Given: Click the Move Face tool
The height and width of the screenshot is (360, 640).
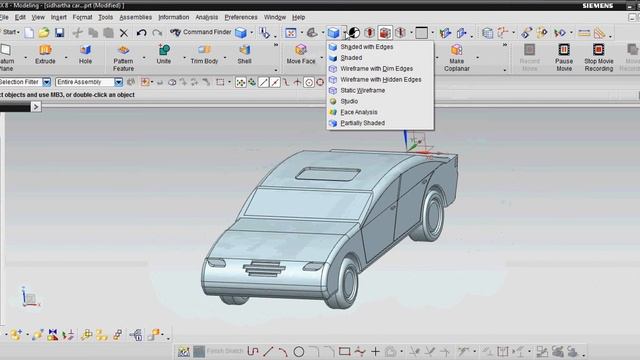Looking at the screenshot, I should 301,55.
